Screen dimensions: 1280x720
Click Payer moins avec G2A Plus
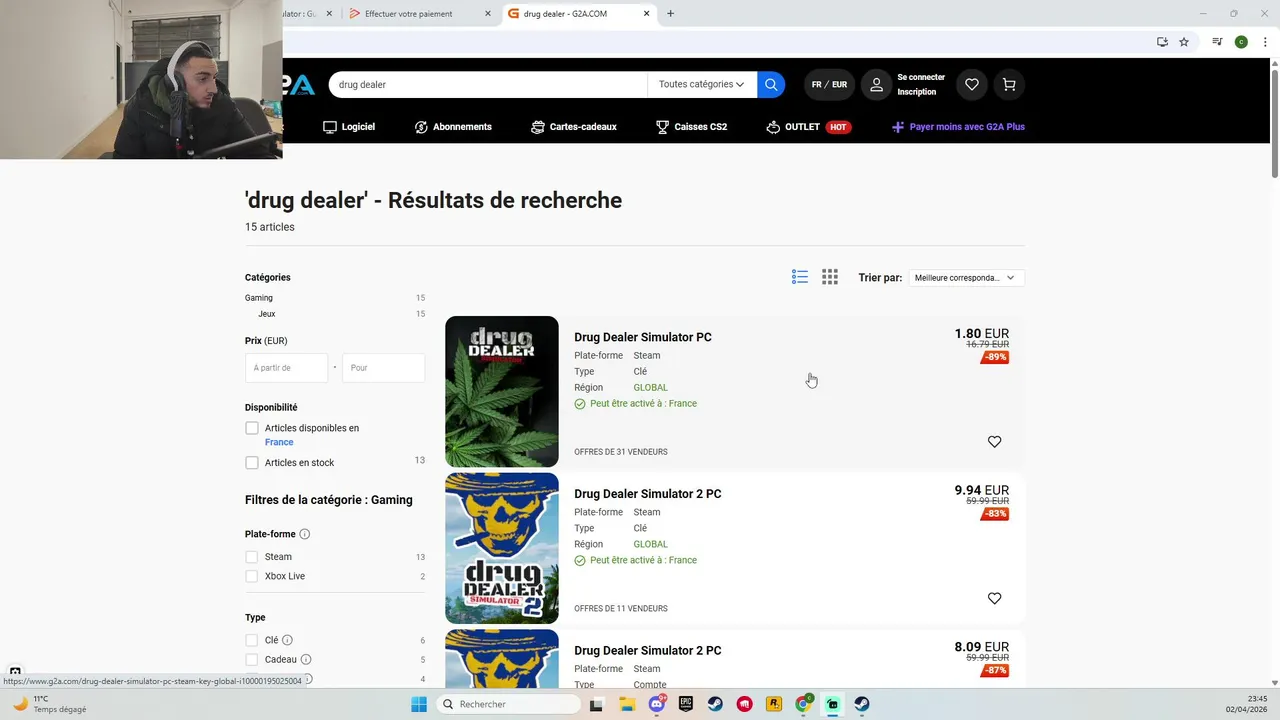click(958, 127)
